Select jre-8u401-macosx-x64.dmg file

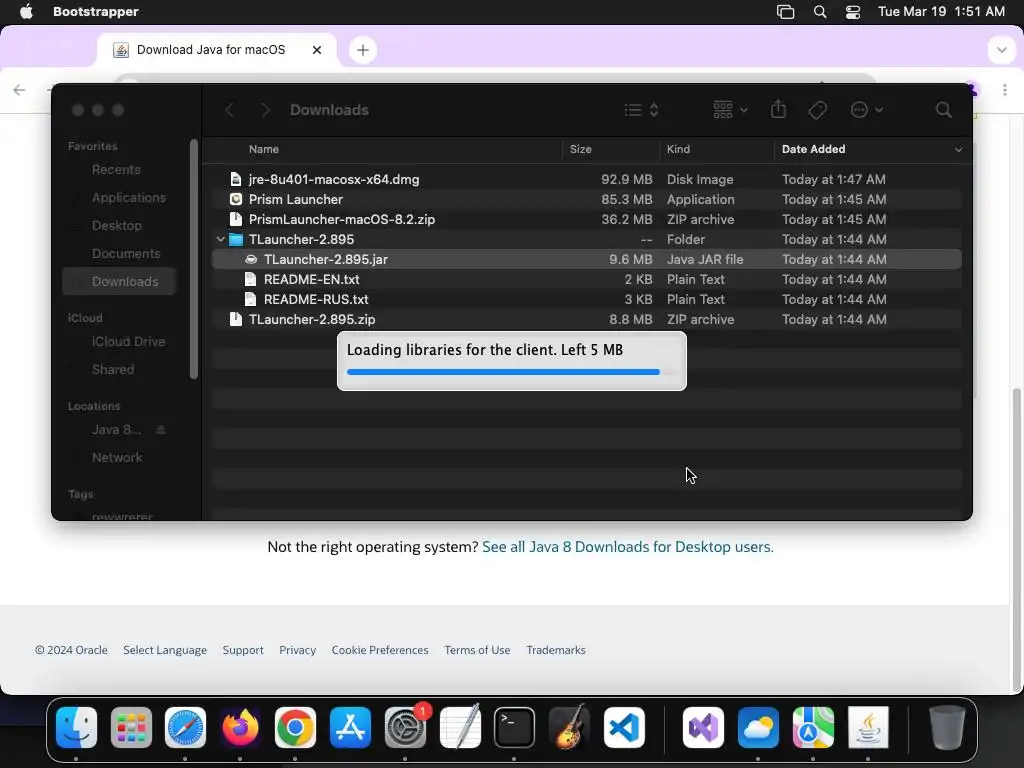point(586,179)
